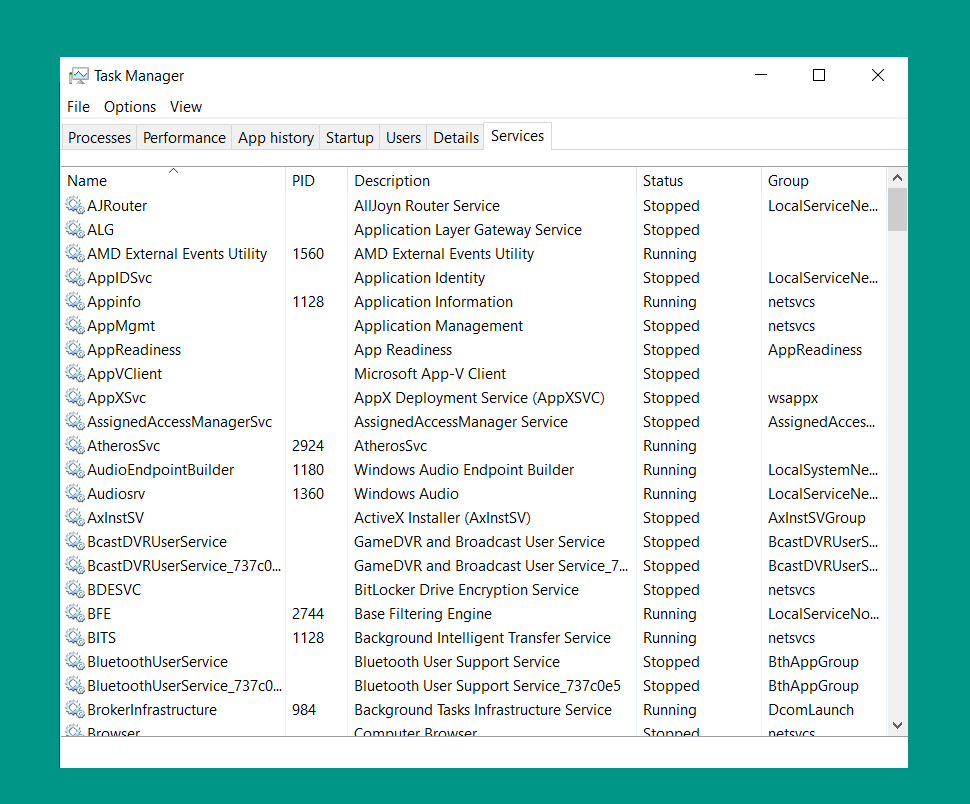The width and height of the screenshot is (970, 804).
Task: Click the AtherosSvc gear icon
Action: [x=75, y=445]
